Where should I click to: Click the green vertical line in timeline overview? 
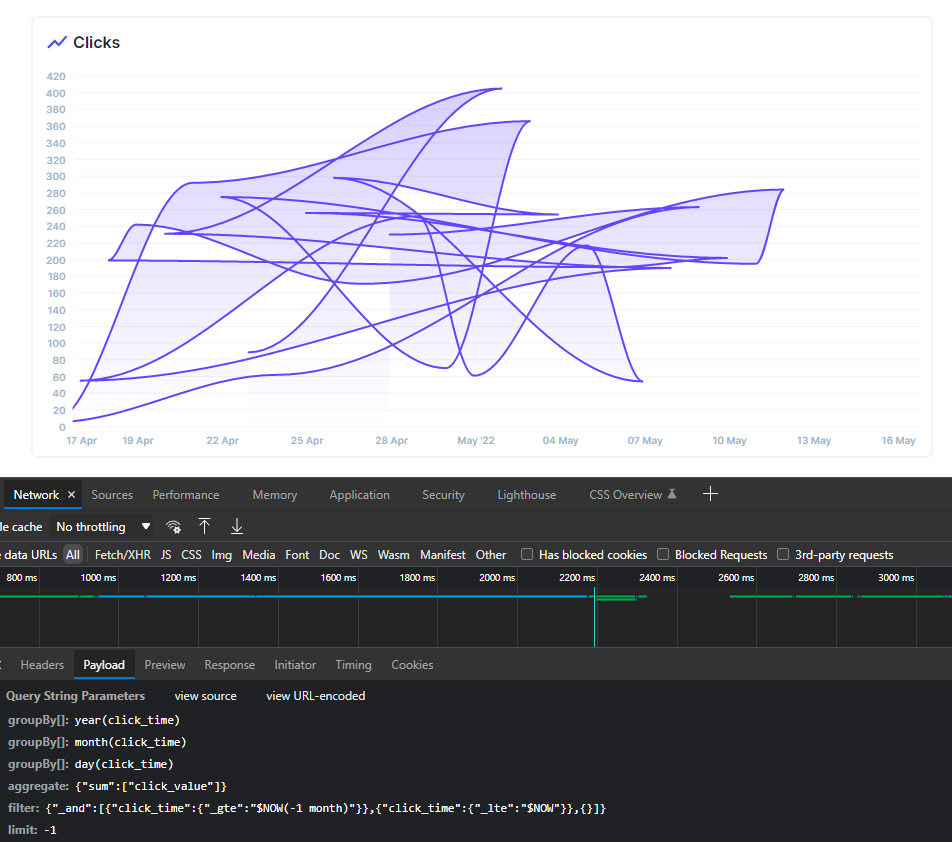594,616
